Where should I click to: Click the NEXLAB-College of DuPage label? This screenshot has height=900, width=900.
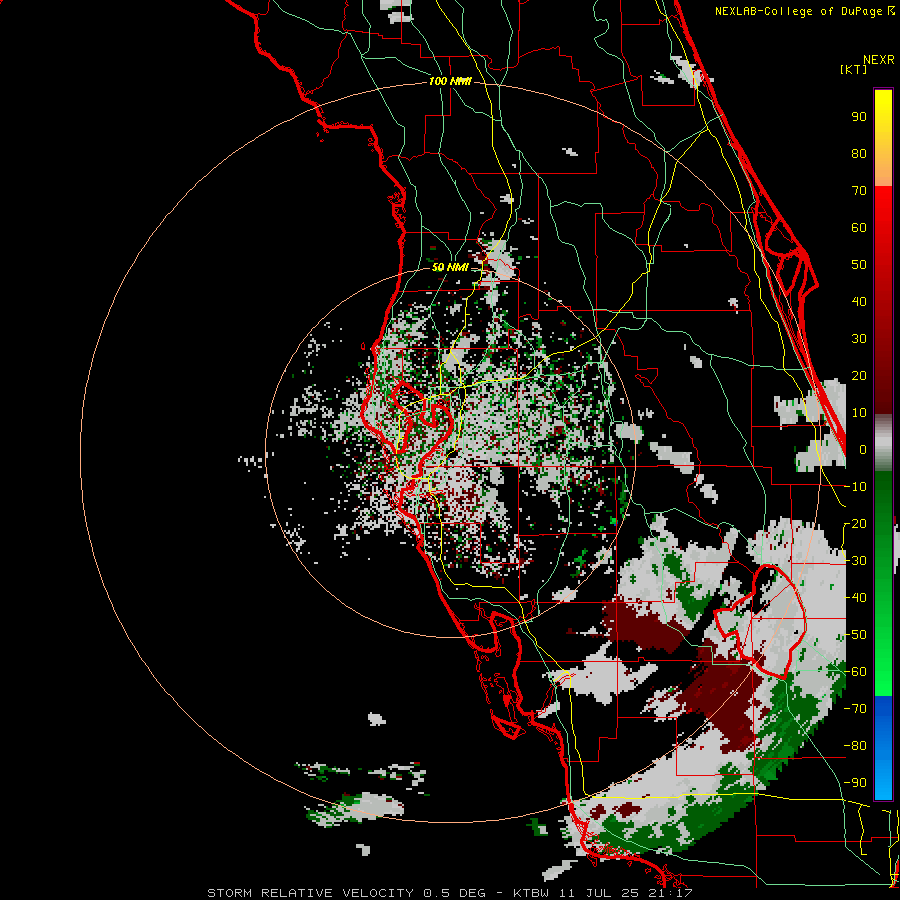pos(799,11)
